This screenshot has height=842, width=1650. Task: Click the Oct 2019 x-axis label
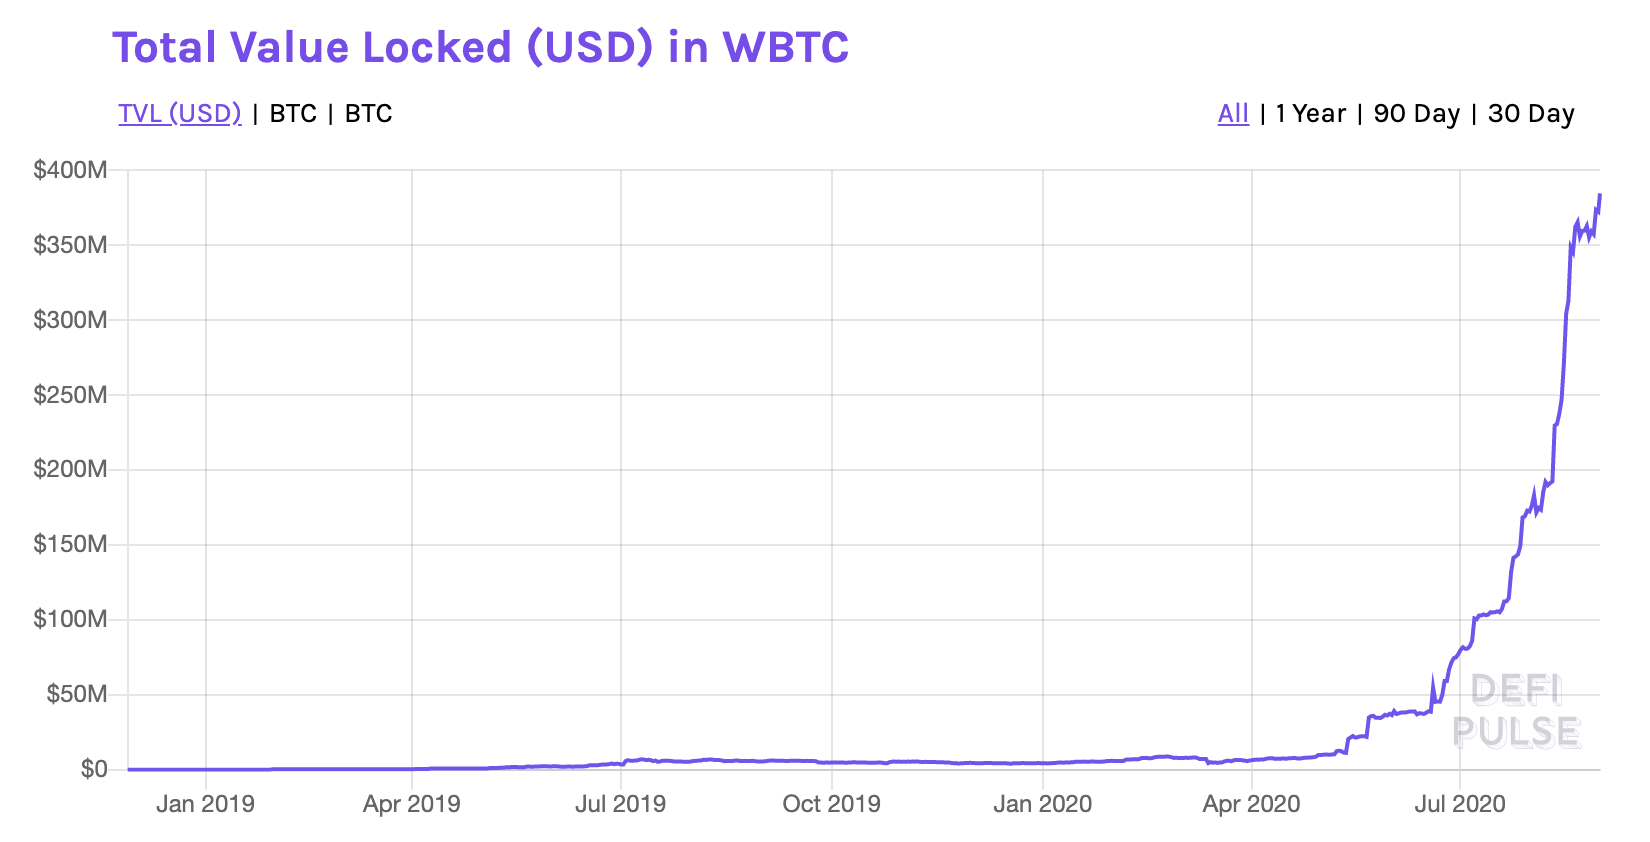pyautogui.click(x=831, y=804)
